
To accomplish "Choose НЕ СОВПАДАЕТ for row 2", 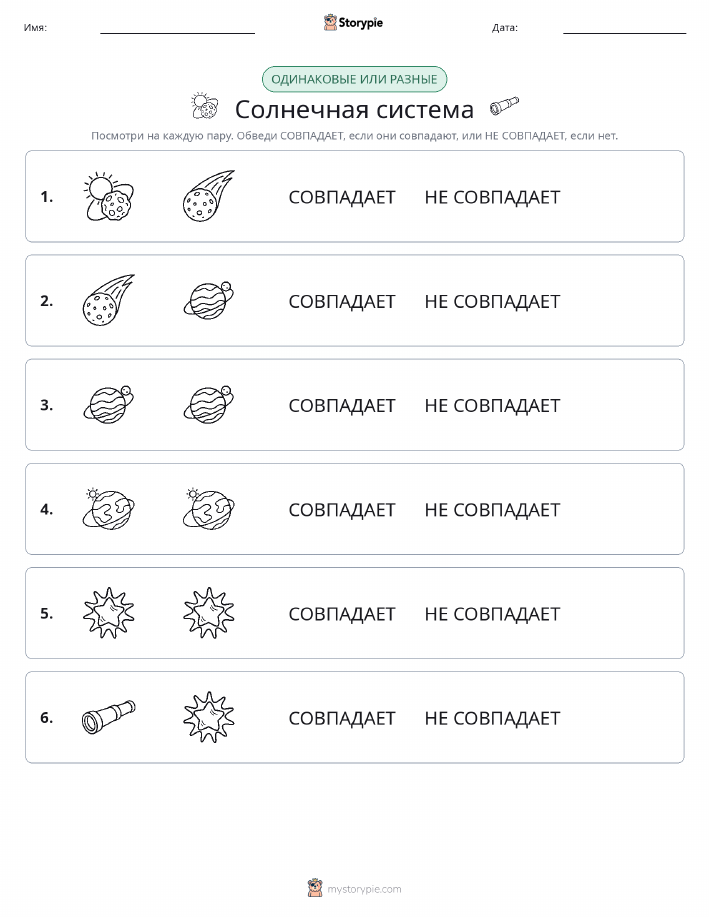I will pos(493,301).
